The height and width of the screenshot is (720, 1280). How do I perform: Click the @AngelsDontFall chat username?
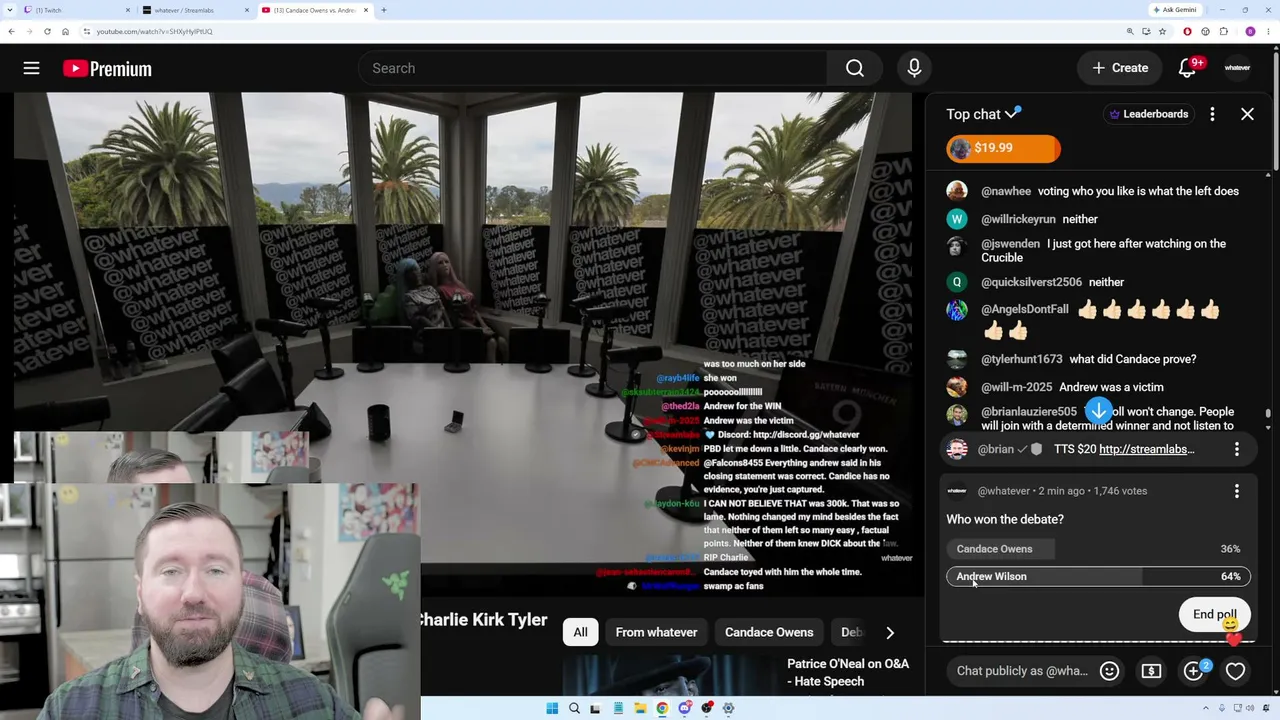tap(1025, 310)
